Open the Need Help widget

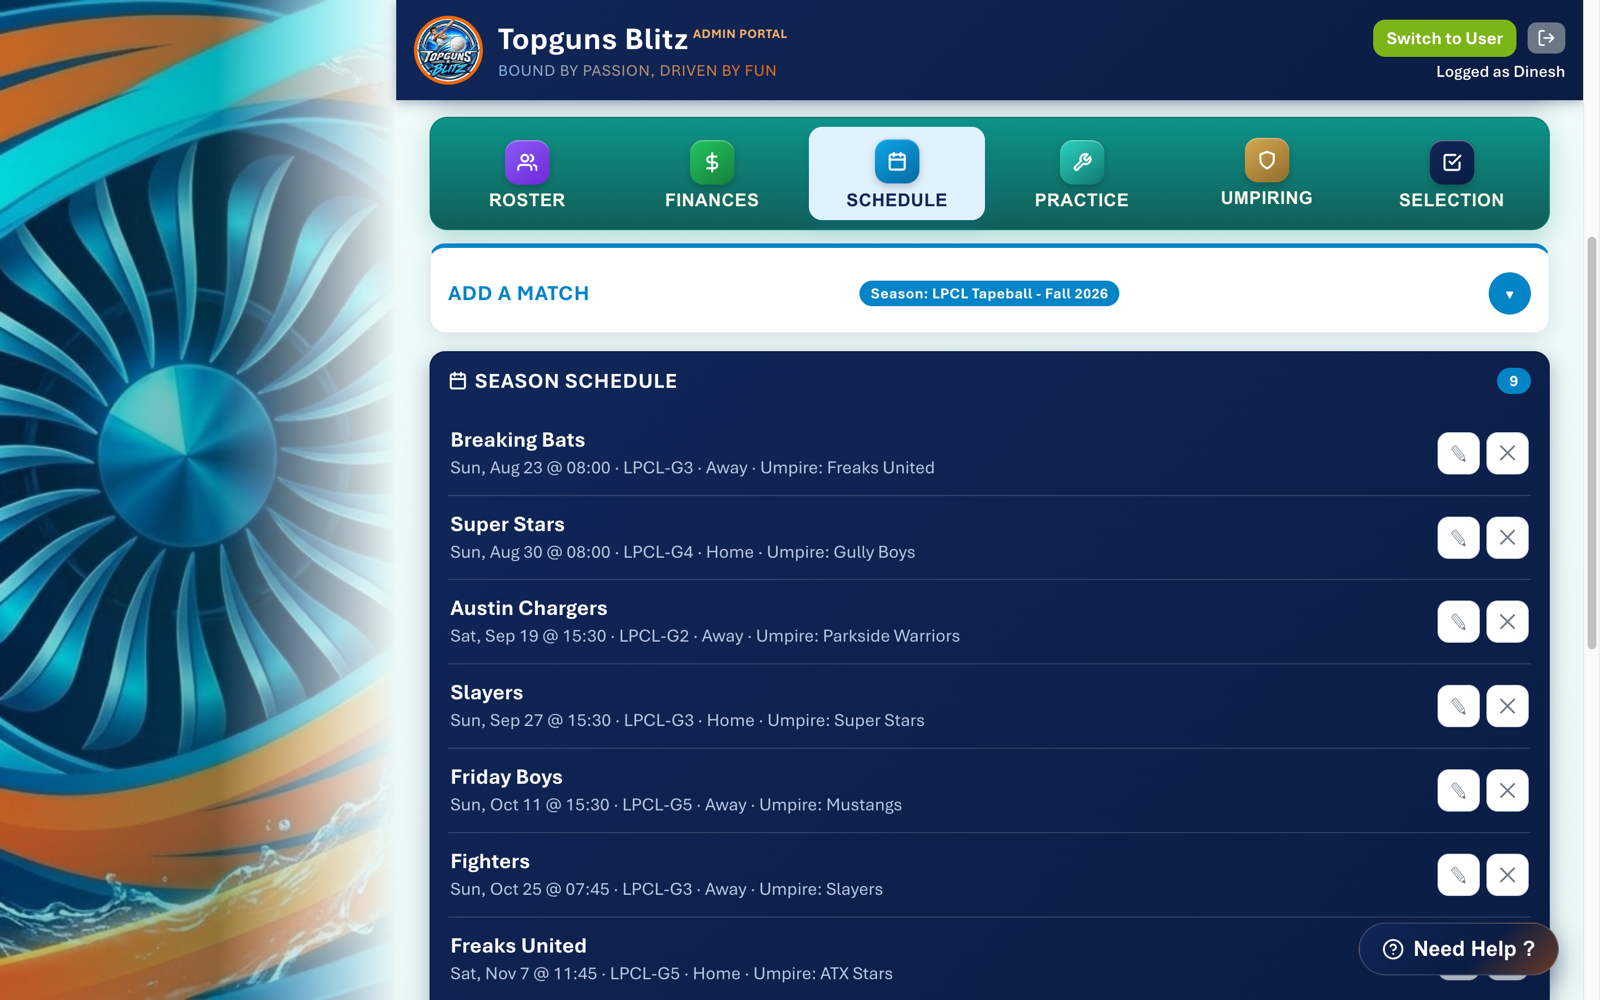[1458, 949]
